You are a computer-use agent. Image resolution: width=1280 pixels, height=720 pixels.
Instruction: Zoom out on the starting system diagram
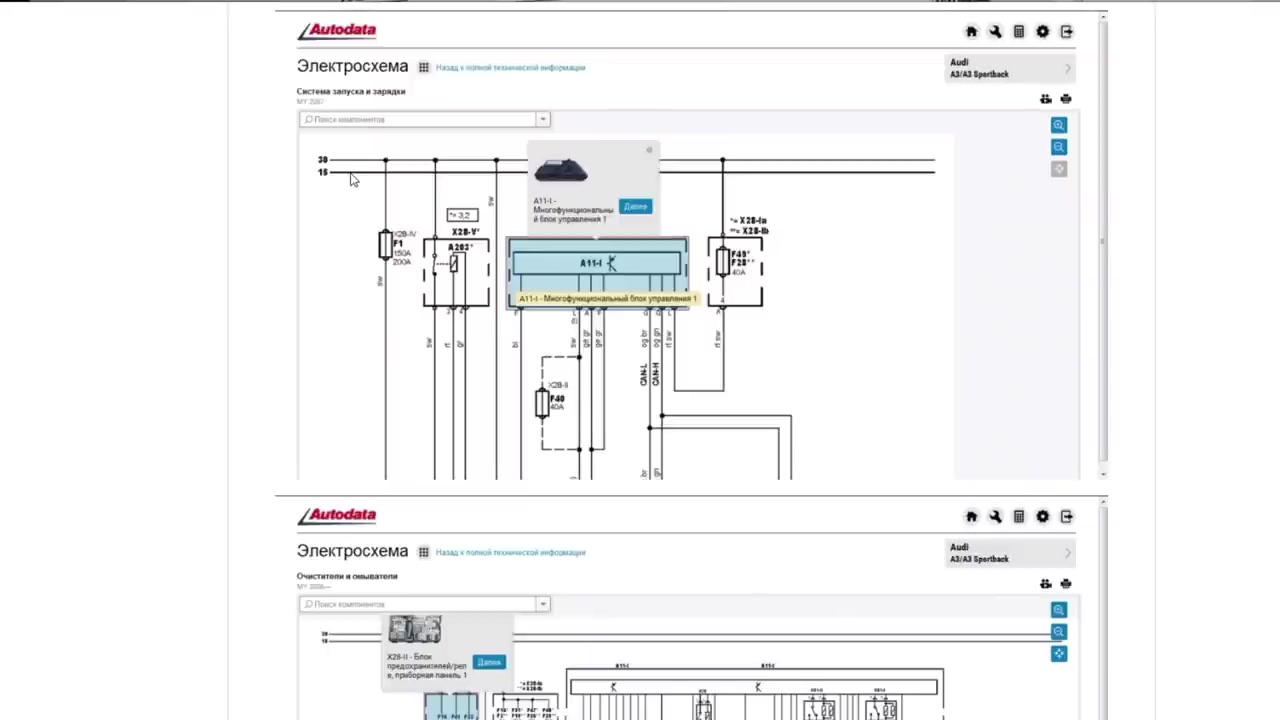click(x=1059, y=147)
